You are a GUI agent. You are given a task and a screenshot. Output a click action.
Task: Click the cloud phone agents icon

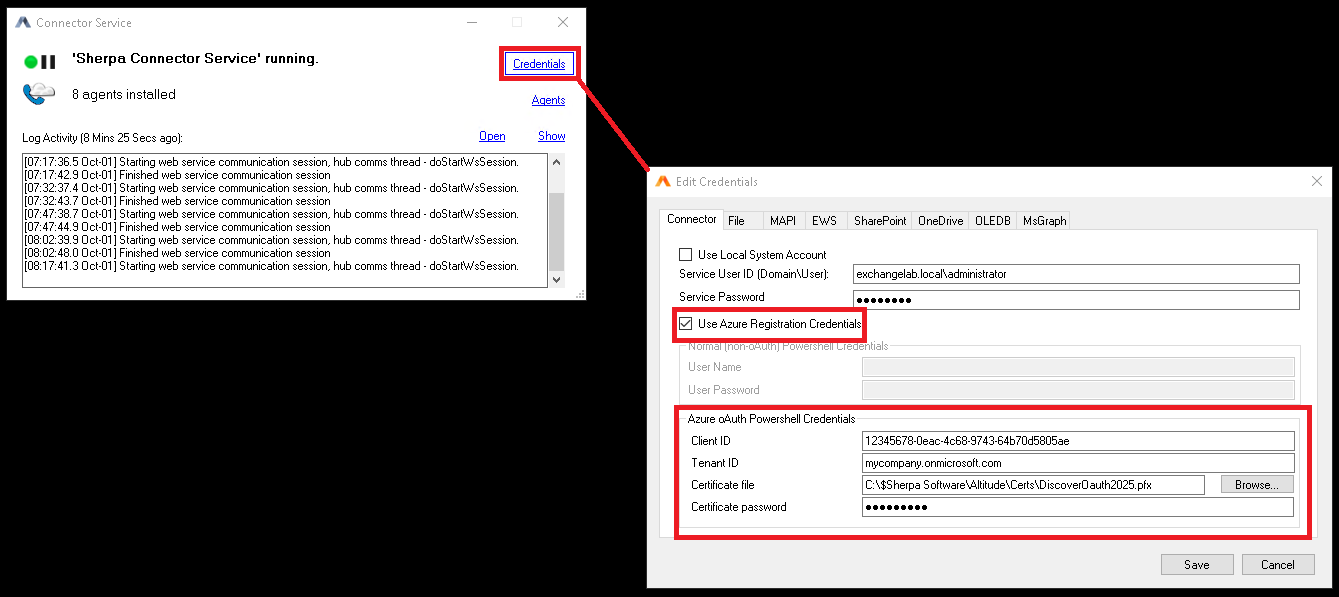pos(39,94)
